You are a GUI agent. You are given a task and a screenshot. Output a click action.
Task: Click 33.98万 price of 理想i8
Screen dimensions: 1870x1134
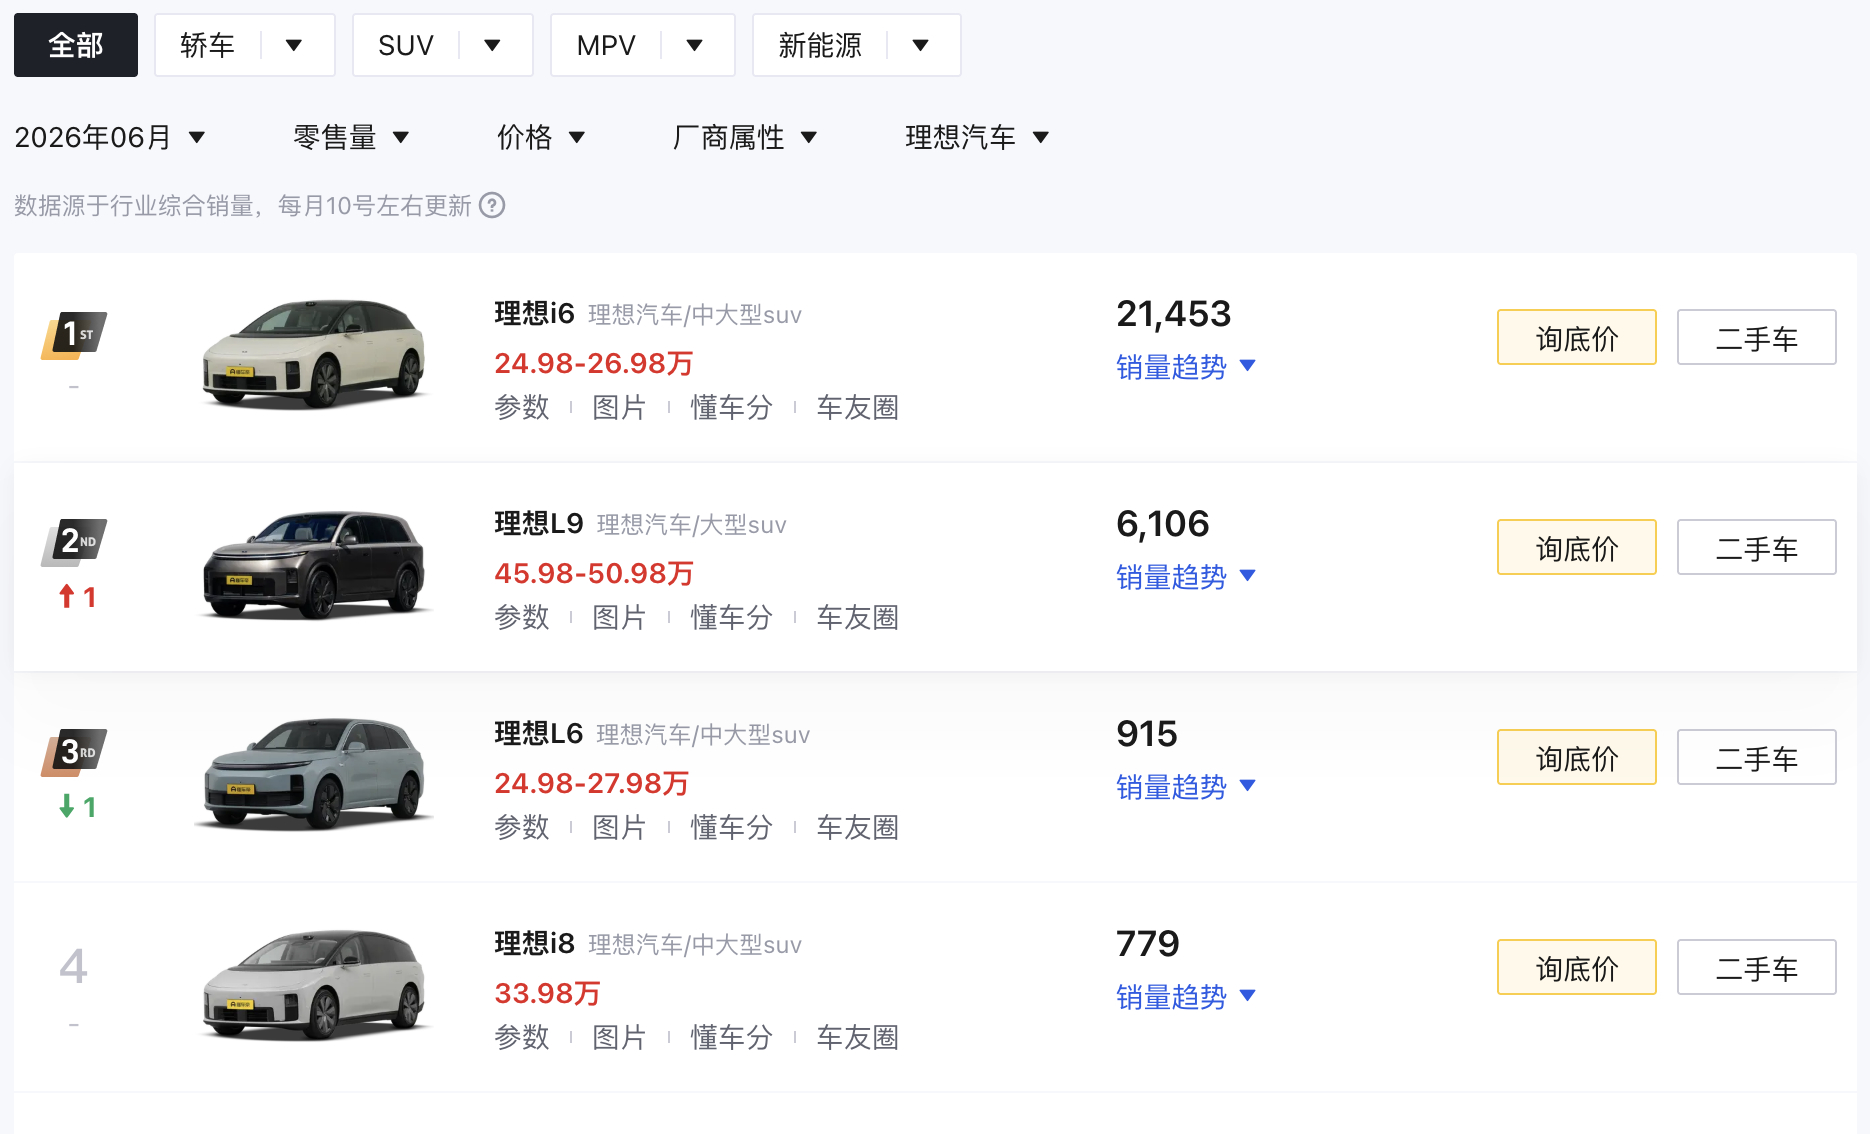coord(547,994)
